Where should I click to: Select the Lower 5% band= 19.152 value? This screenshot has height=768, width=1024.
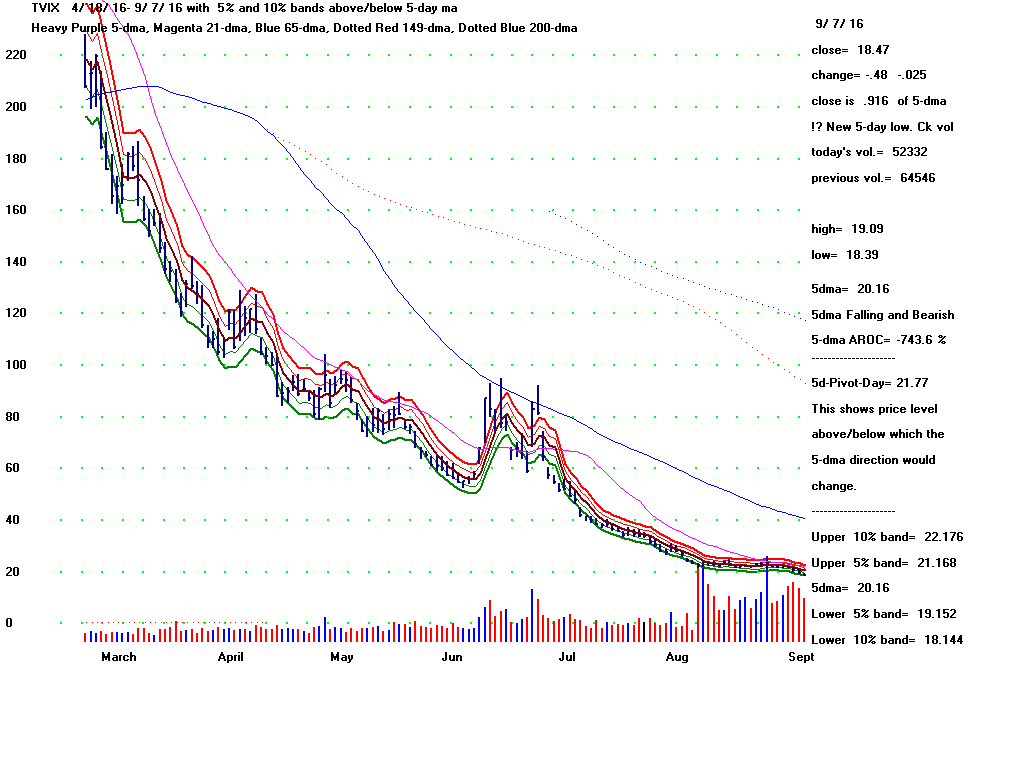(884, 614)
